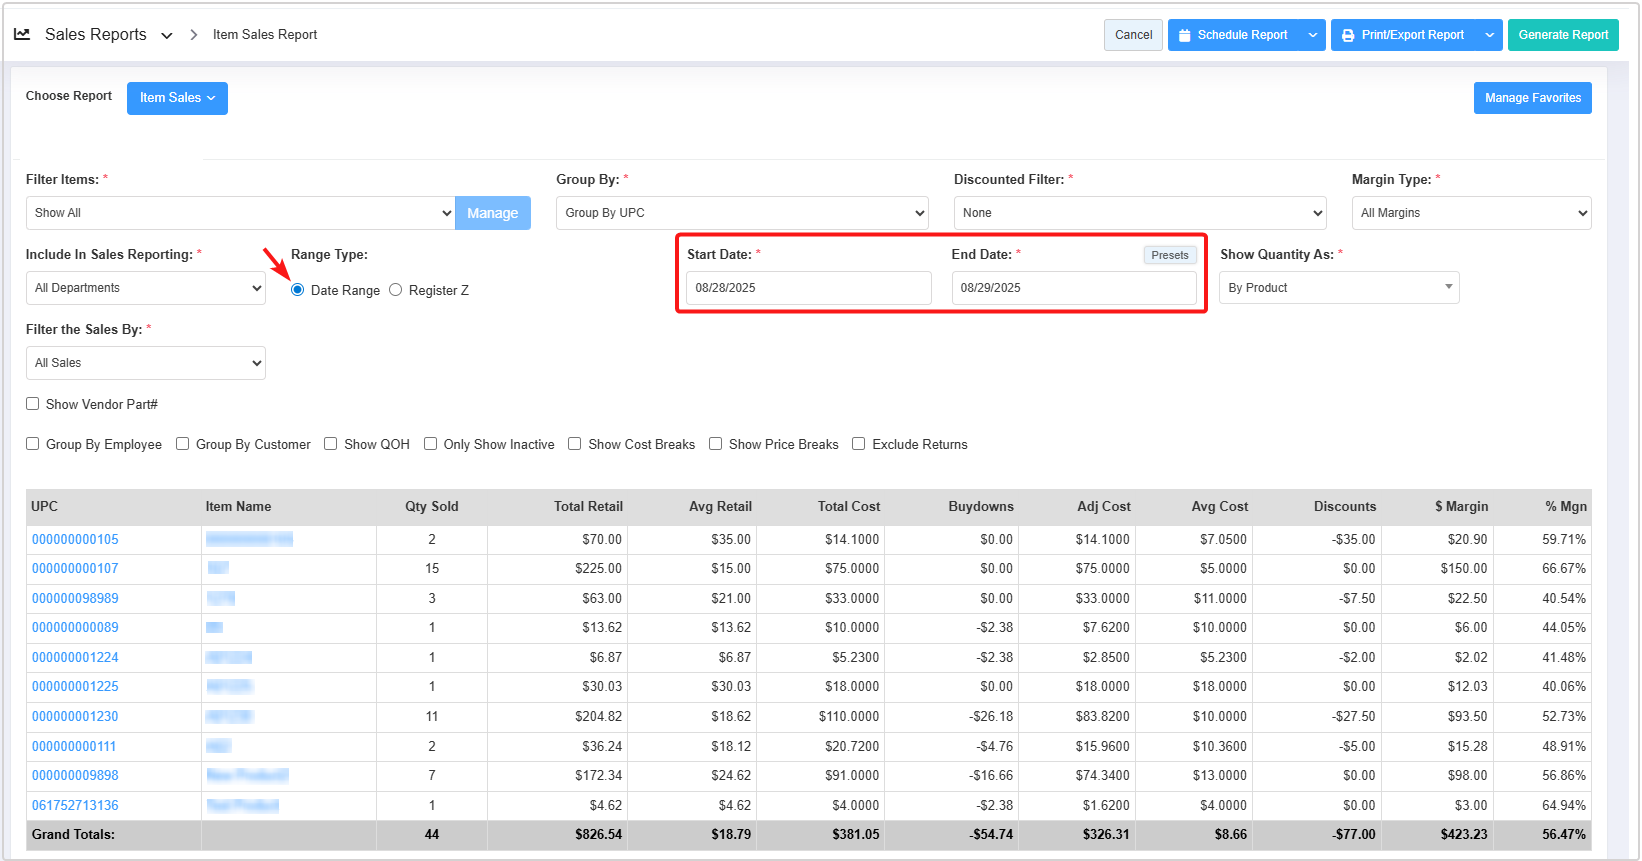Click the Manage filter items button

tap(492, 213)
